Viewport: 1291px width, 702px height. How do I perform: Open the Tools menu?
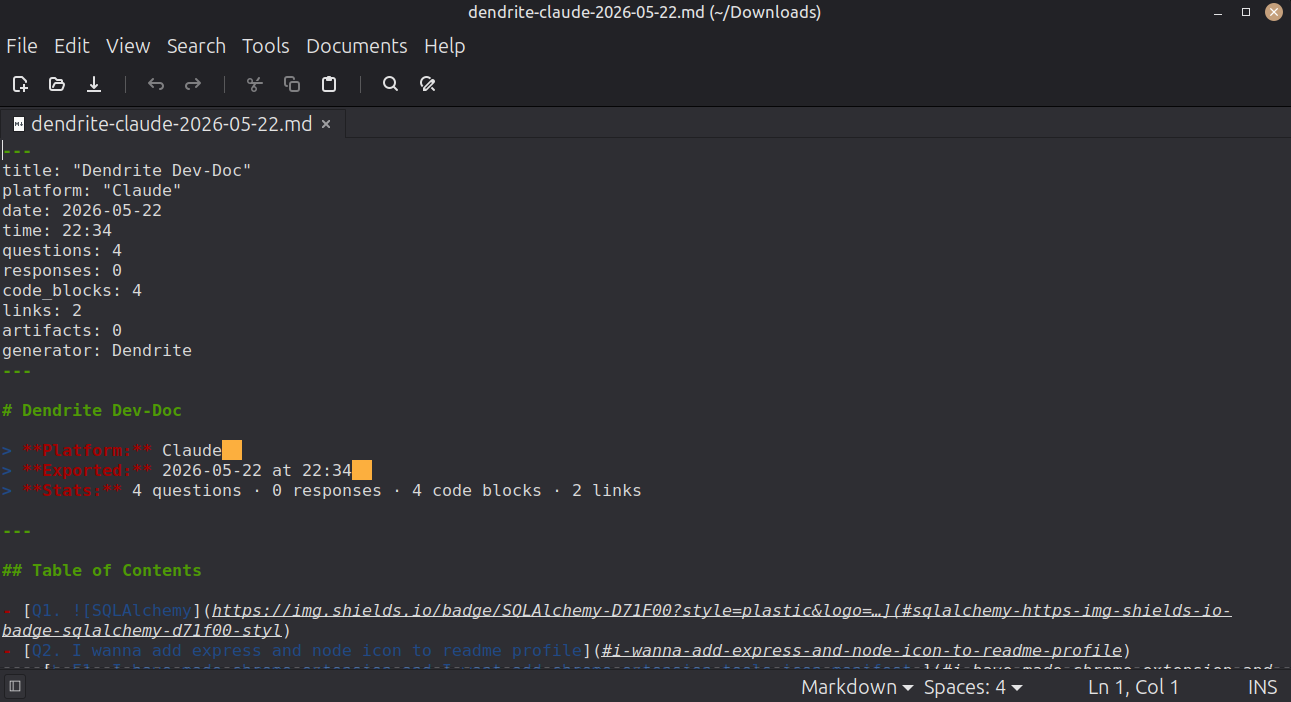[x=266, y=46]
